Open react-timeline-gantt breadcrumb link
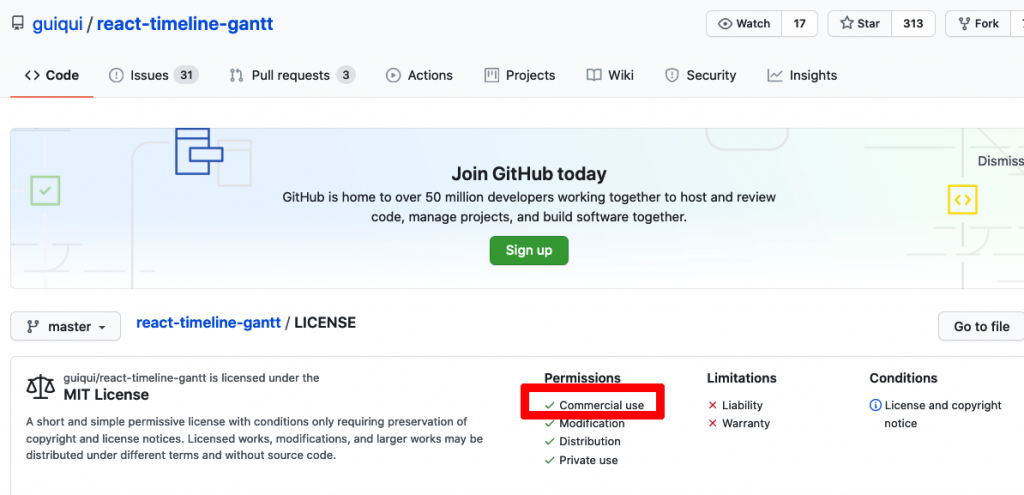 pyautogui.click(x=208, y=323)
